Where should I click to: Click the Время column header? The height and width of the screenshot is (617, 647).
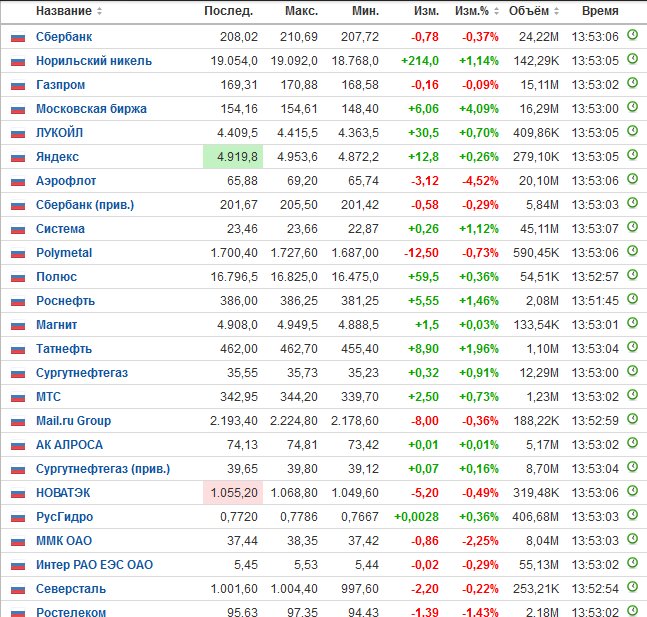click(600, 11)
